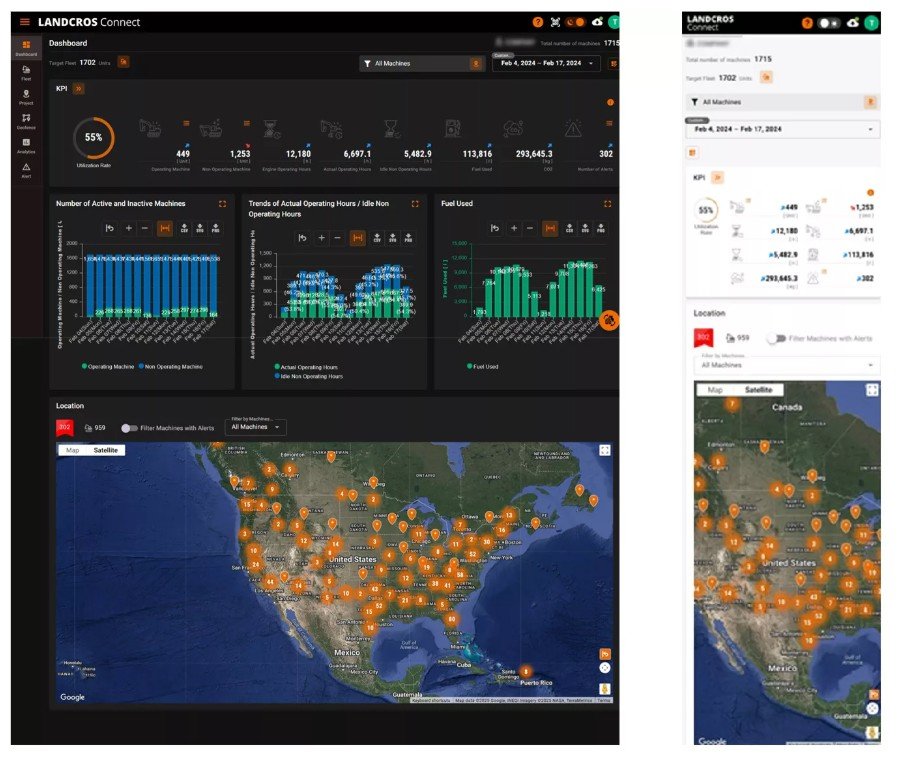Expand Filter by Machines dropdown above desktop map

click(x=256, y=427)
